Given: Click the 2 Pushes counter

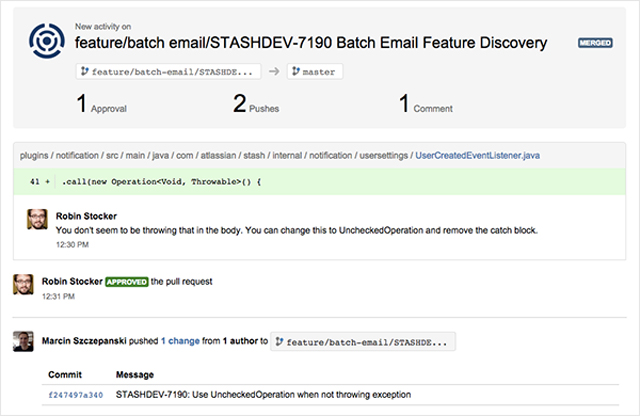Looking at the screenshot, I should coord(256,103).
